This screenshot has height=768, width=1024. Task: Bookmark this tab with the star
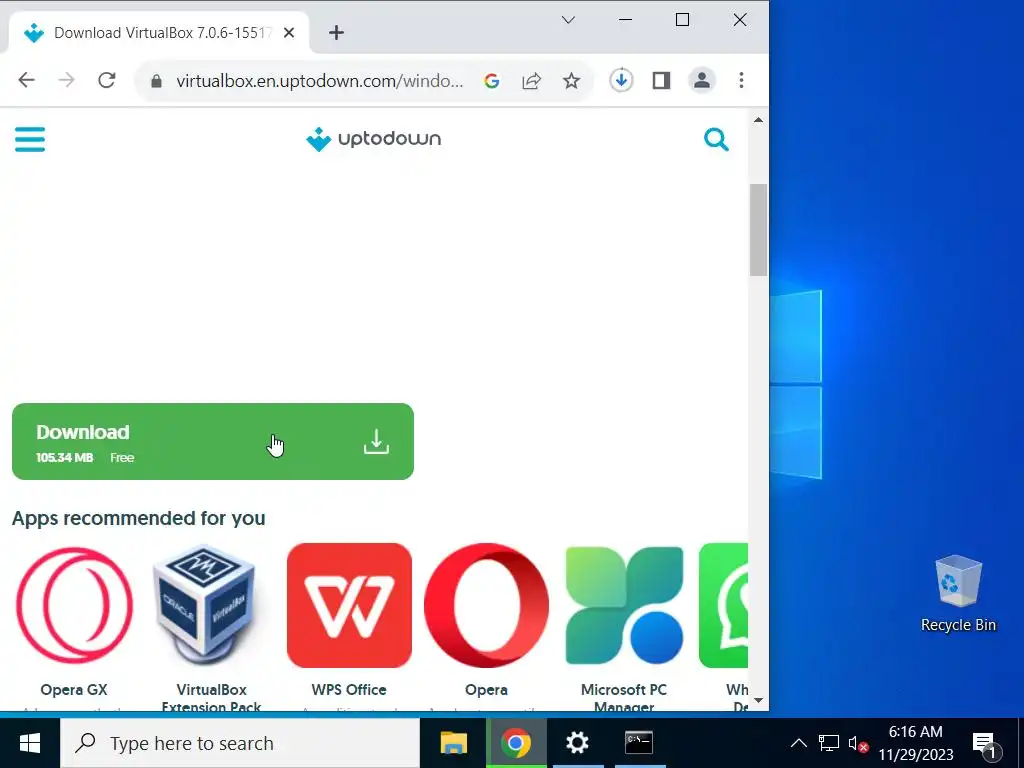click(x=571, y=81)
